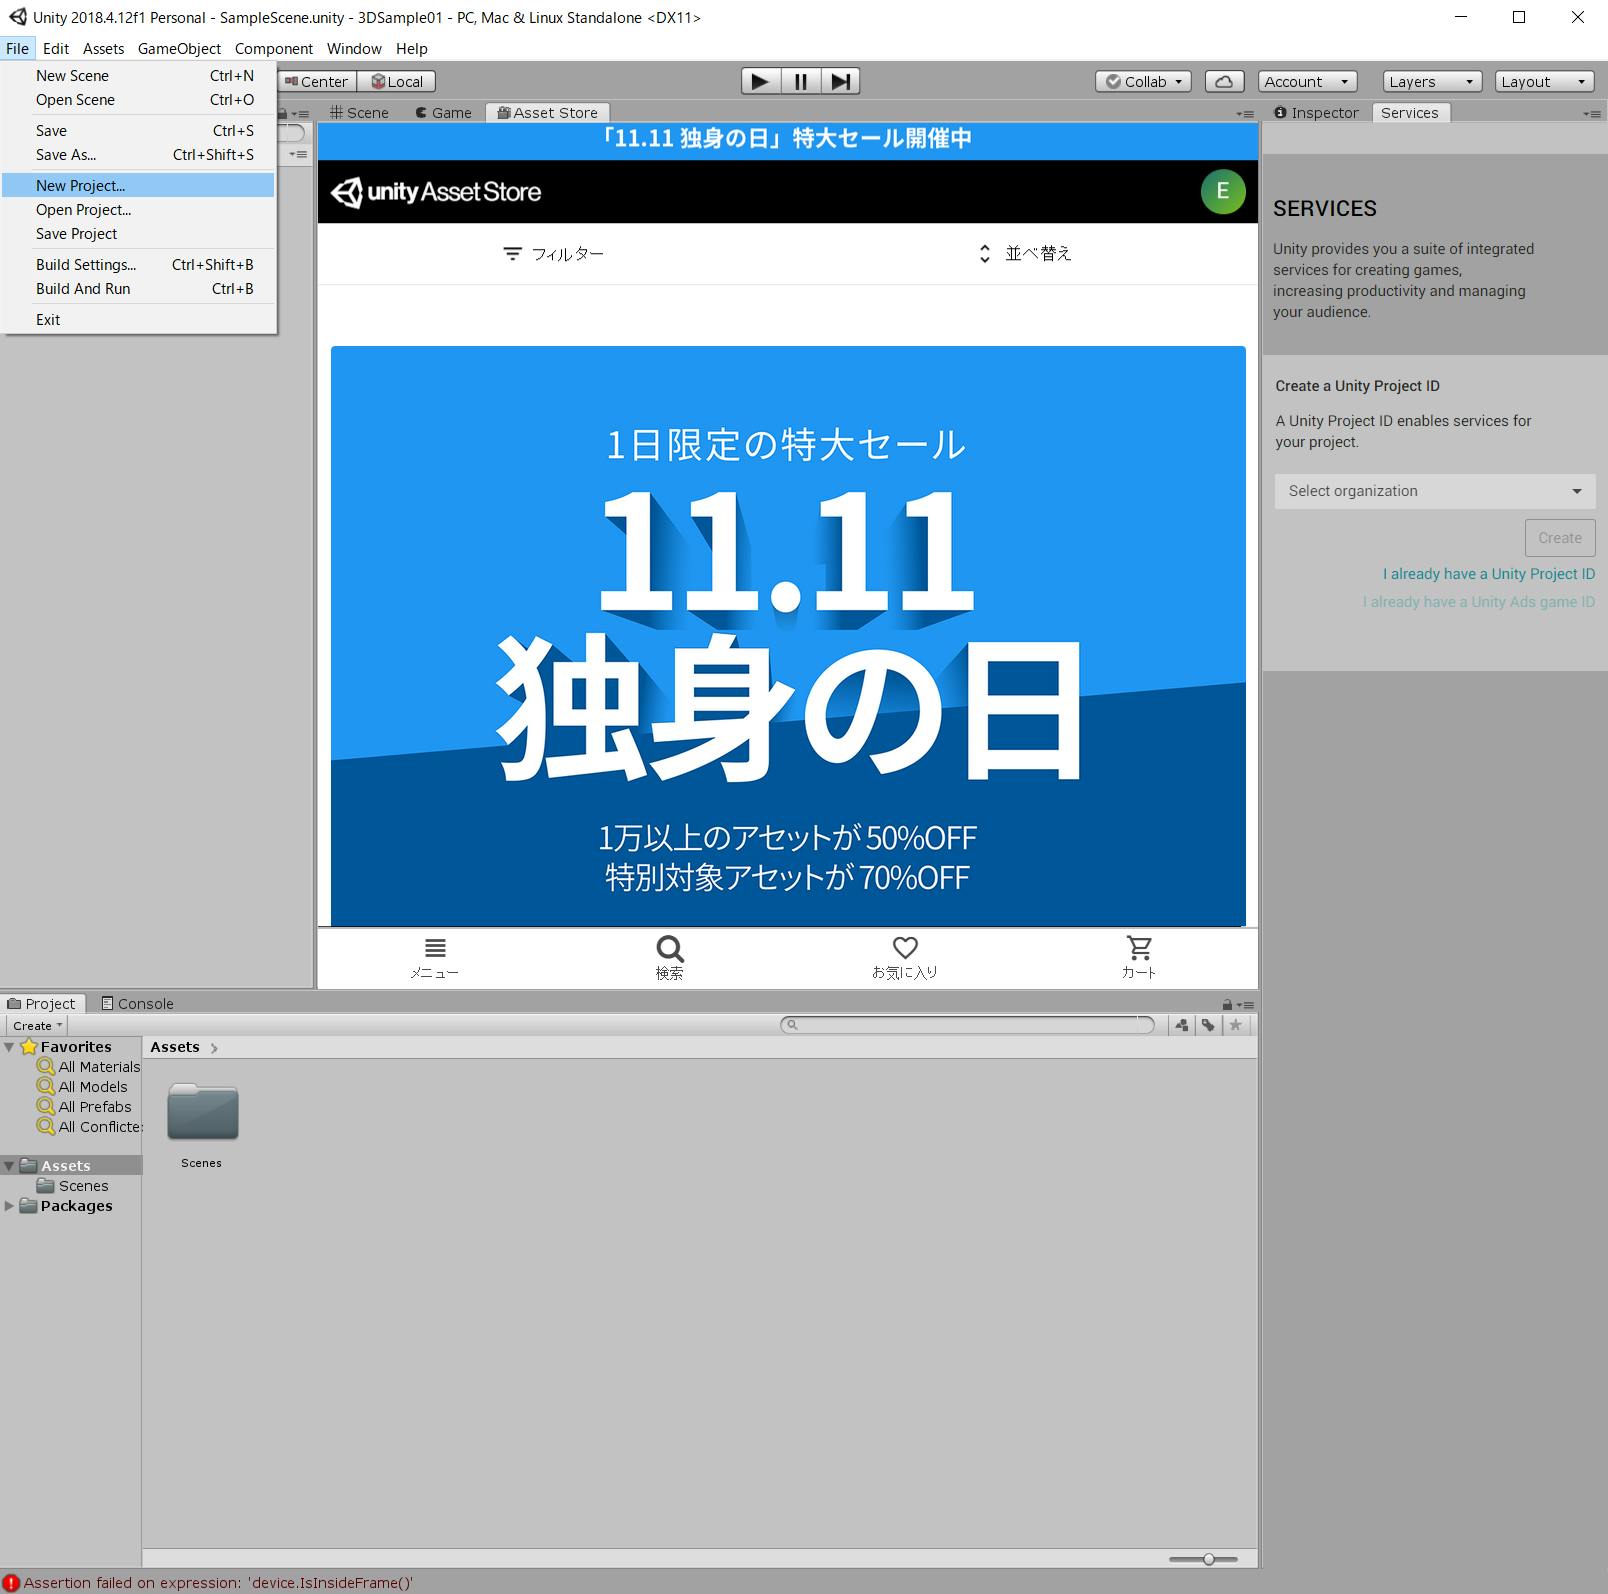Switch to the Inspector tab
Screen dimensions: 1608x1594
click(1317, 113)
